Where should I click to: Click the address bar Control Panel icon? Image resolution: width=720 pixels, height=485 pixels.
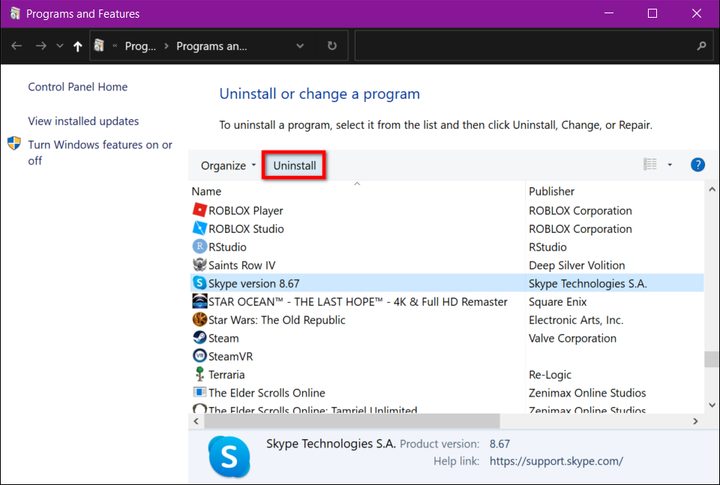pos(99,45)
